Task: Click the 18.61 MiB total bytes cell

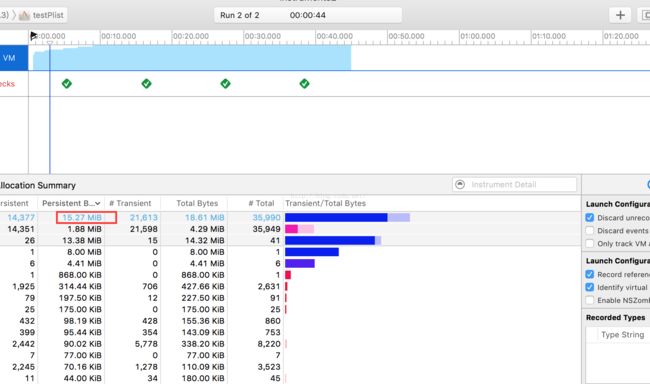Action: [204, 217]
